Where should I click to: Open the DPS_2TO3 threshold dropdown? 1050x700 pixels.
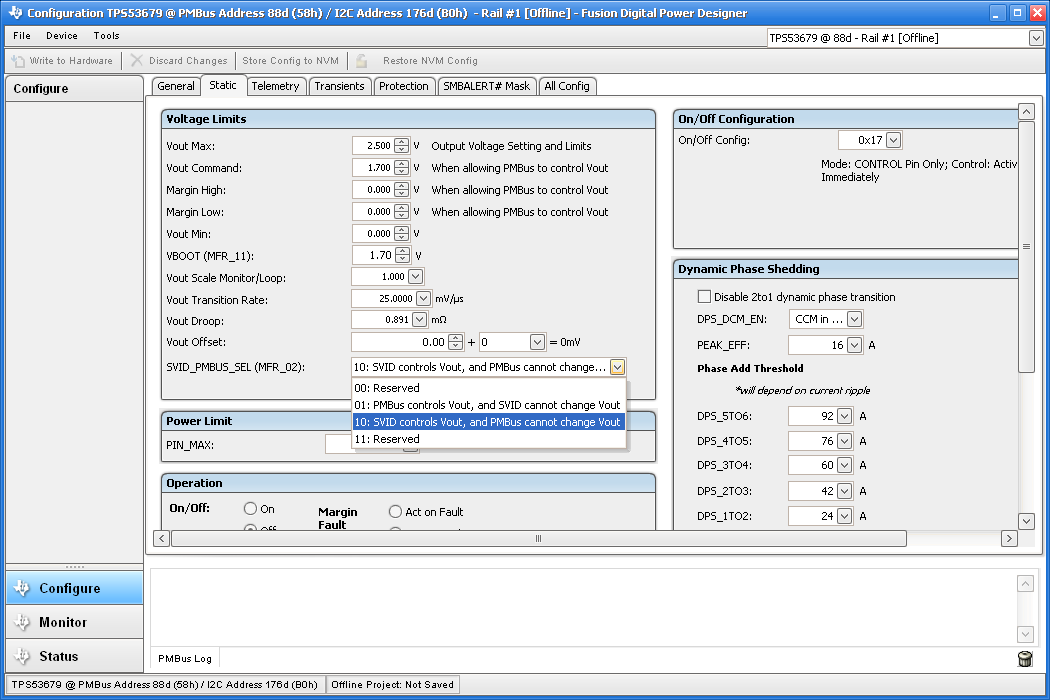[x=844, y=491]
